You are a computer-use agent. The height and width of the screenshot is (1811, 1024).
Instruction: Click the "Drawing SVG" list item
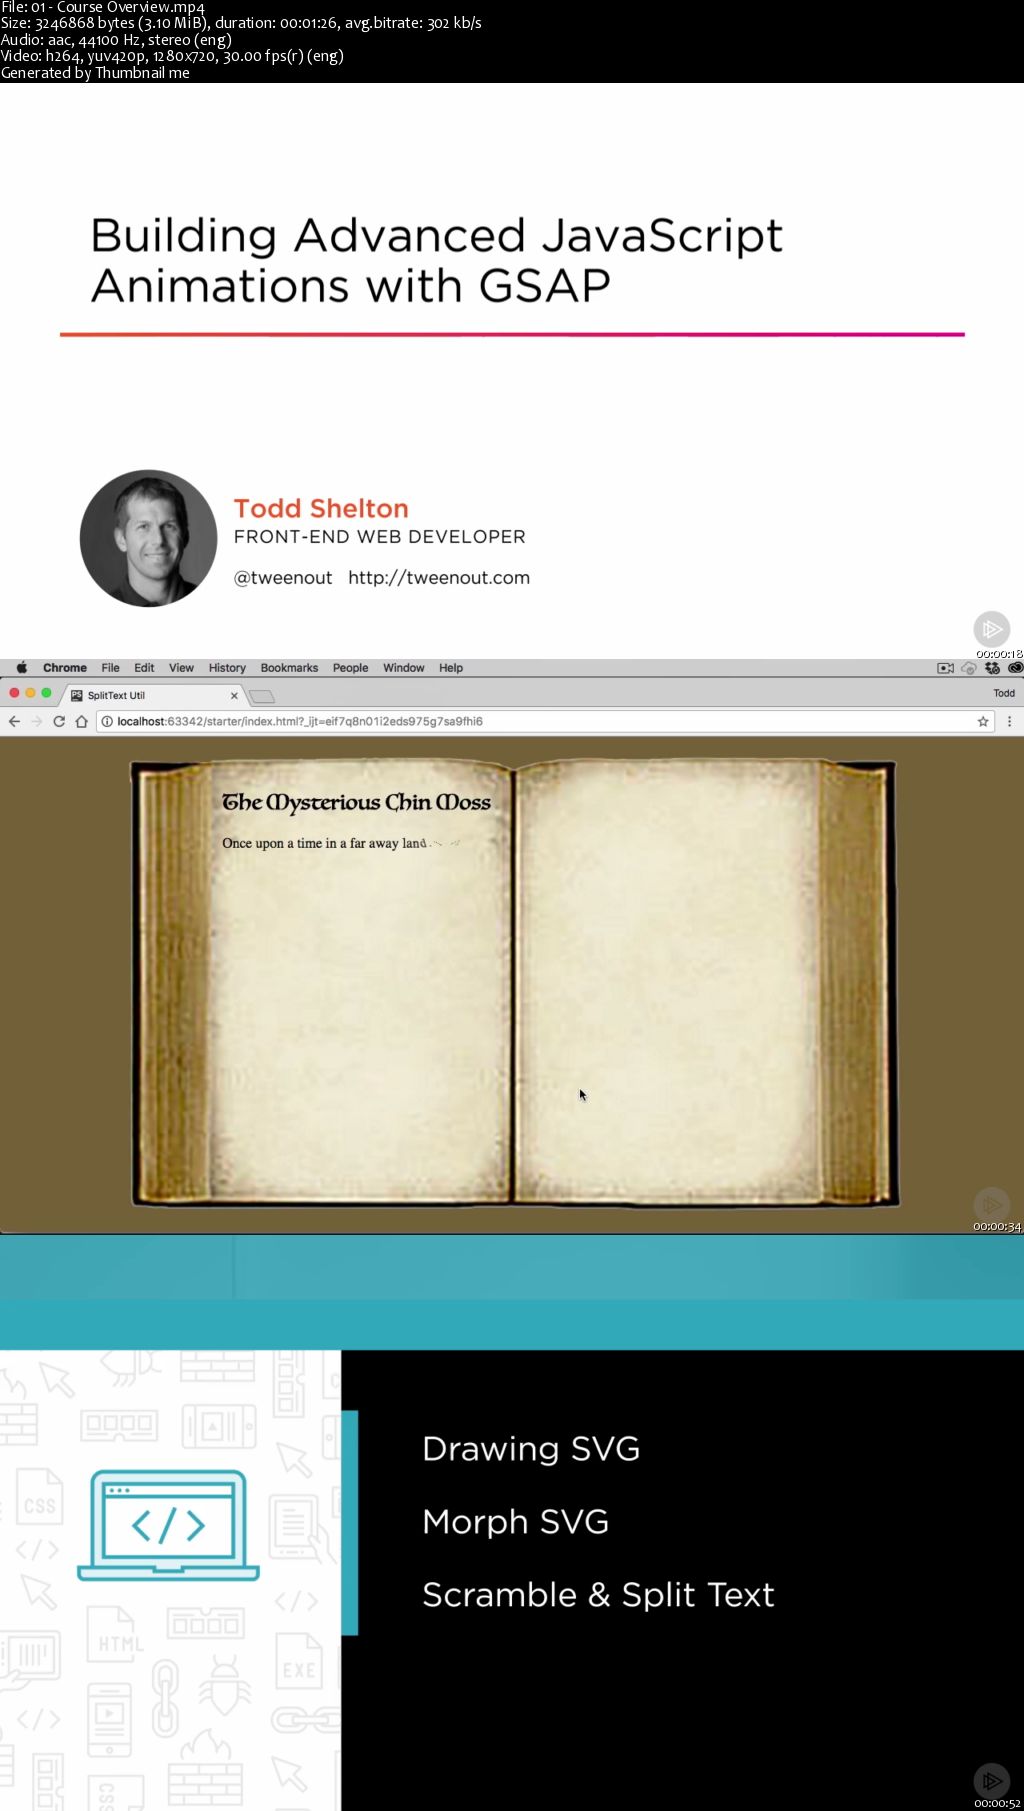531,1449
